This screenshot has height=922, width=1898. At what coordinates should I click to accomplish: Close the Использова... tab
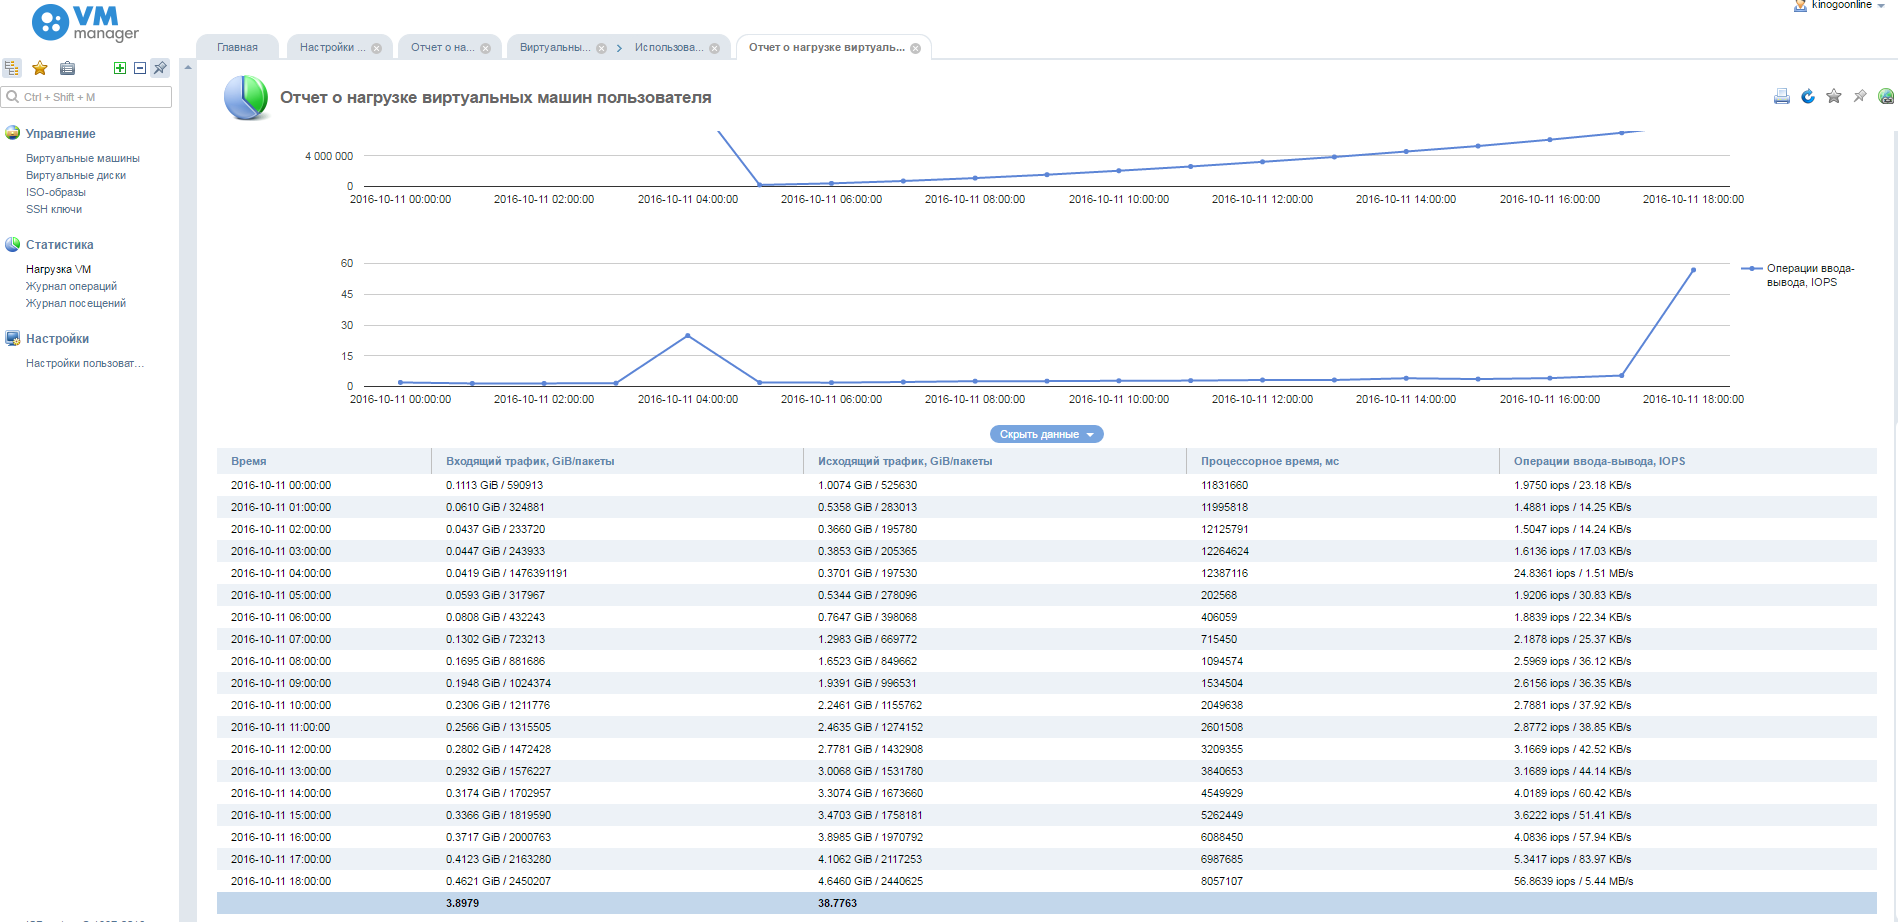click(x=714, y=48)
